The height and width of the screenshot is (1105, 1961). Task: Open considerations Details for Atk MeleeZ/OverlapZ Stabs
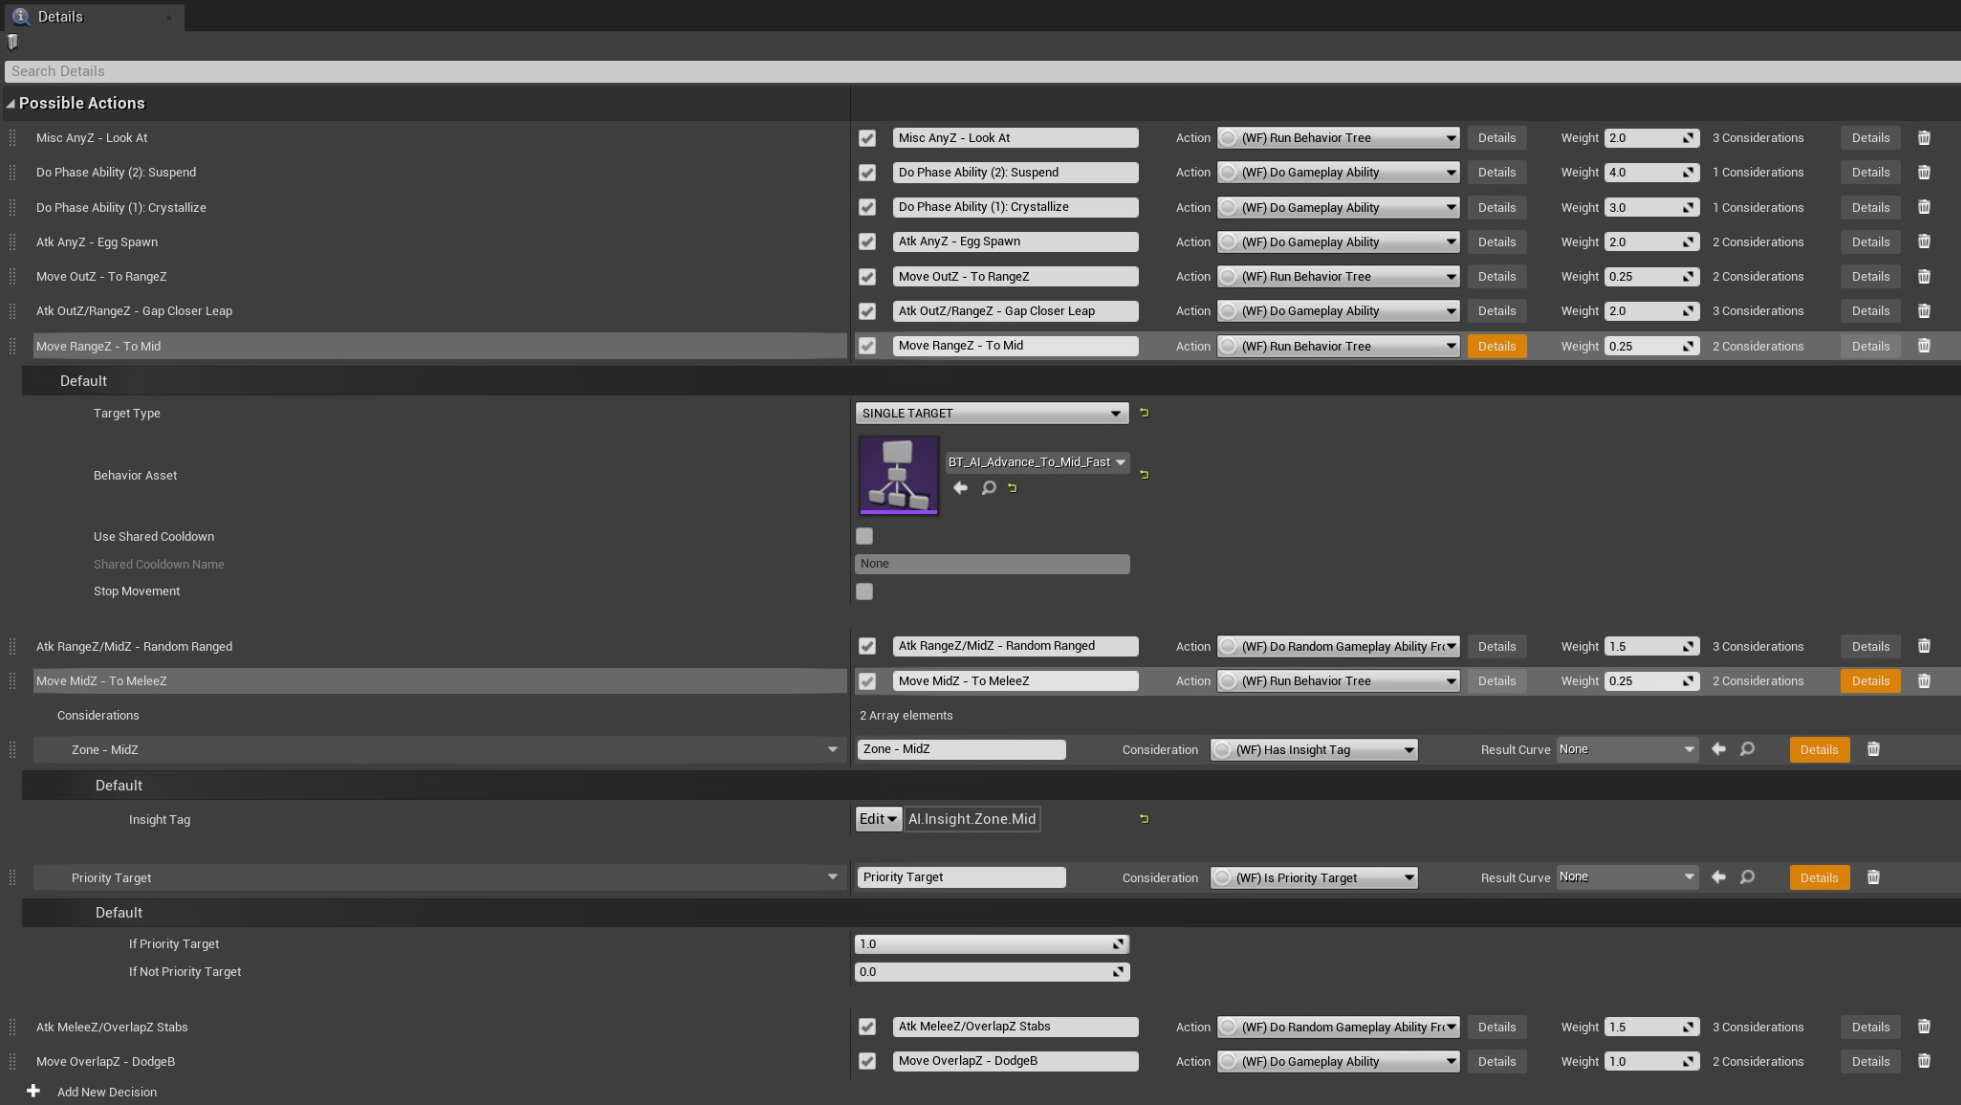[1869, 1027]
